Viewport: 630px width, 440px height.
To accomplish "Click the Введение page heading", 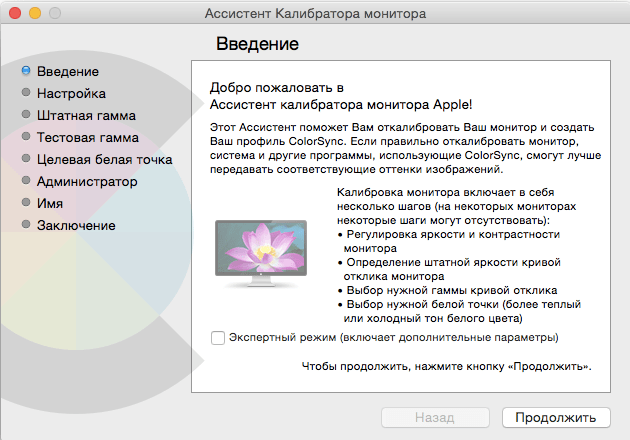I will tap(258, 43).
